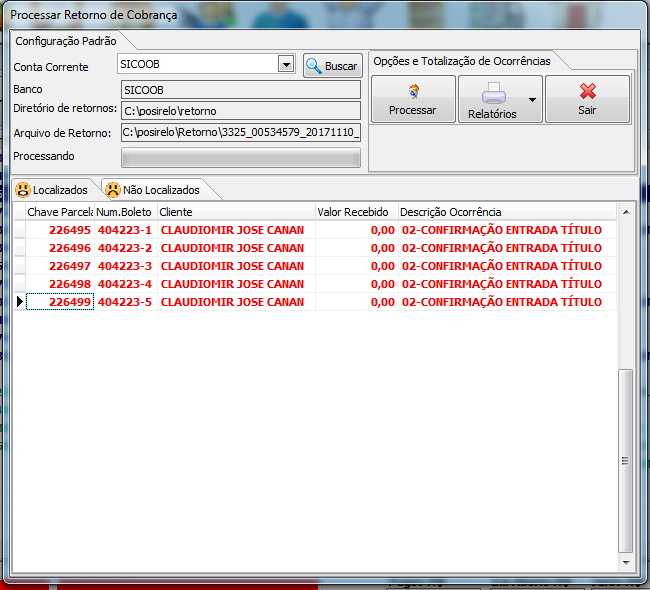Click the Descrição Ocorrência column header
The height and width of the screenshot is (590, 650).
tap(507, 212)
